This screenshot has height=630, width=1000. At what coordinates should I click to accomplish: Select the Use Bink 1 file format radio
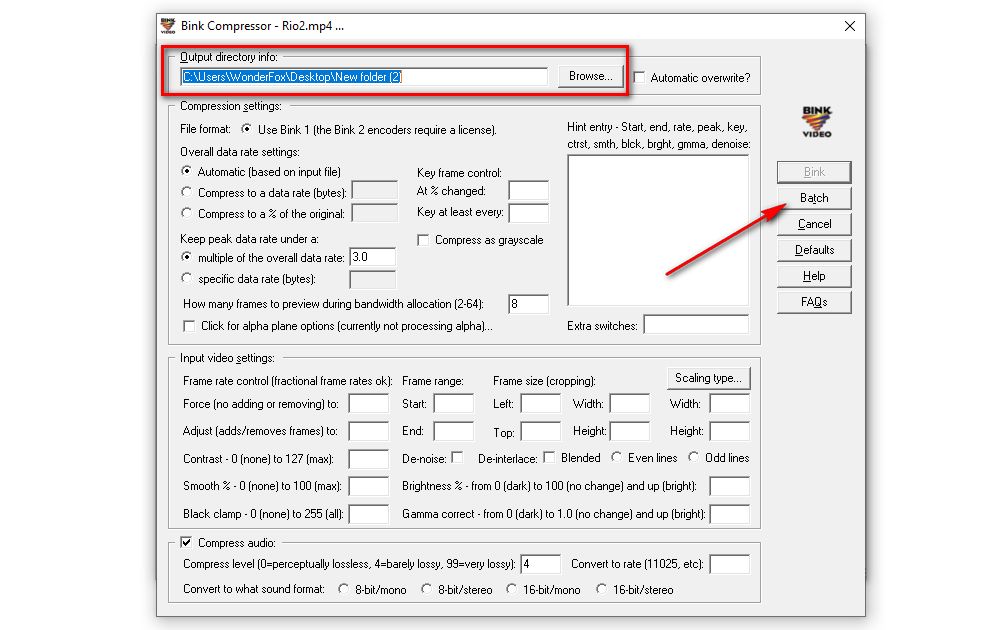tap(246, 129)
